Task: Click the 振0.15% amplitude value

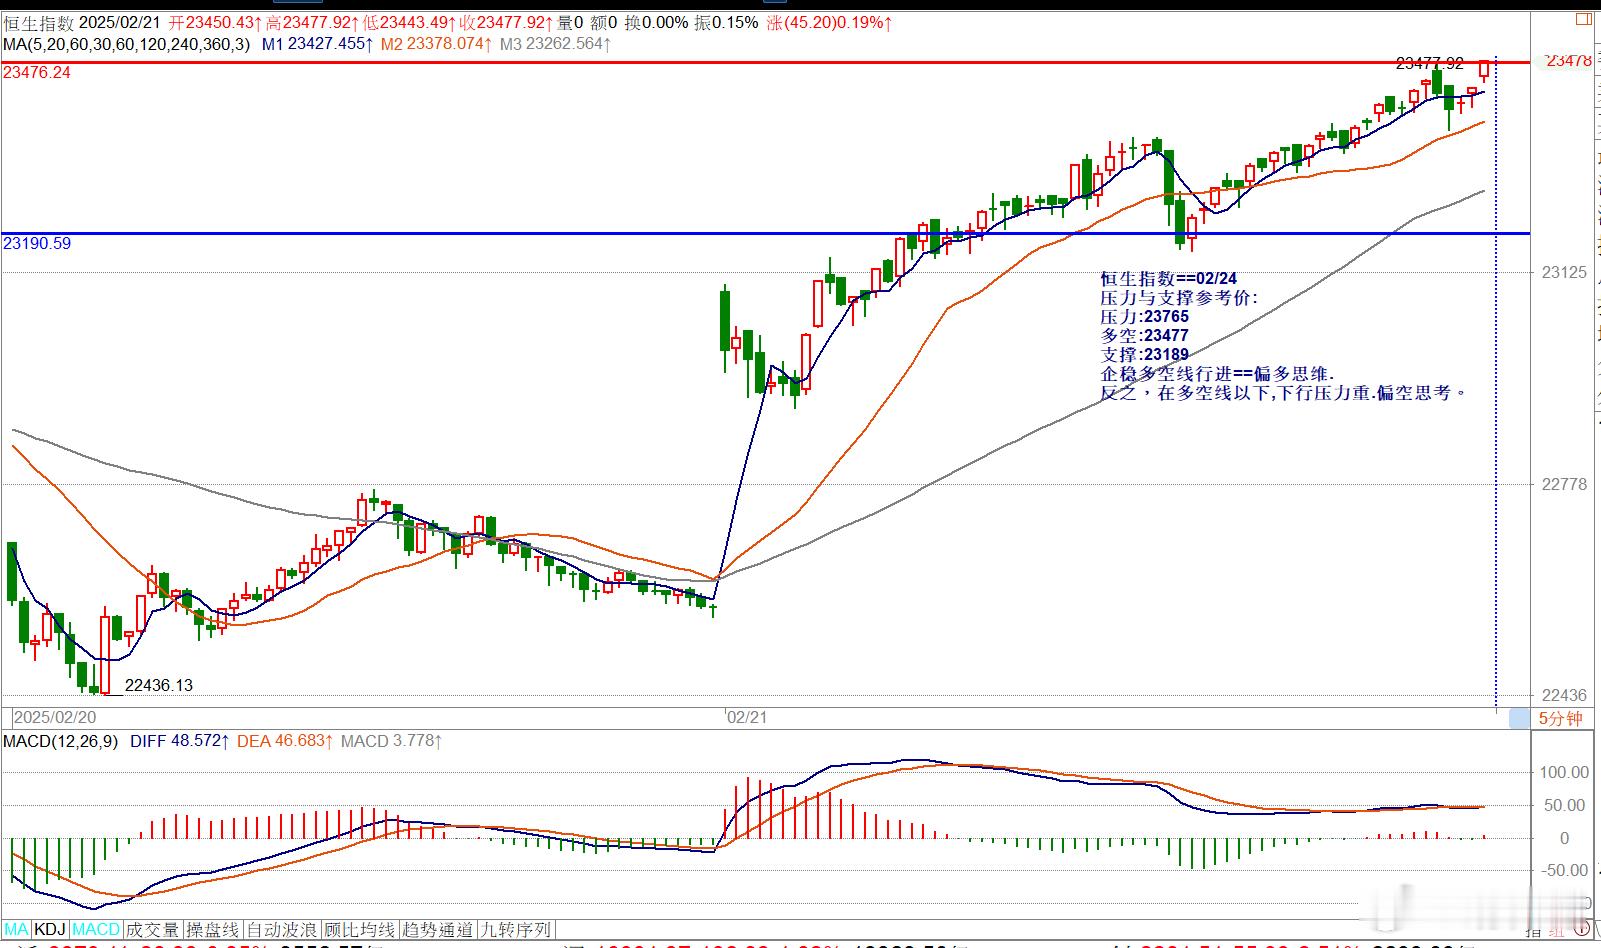Action: (724, 22)
